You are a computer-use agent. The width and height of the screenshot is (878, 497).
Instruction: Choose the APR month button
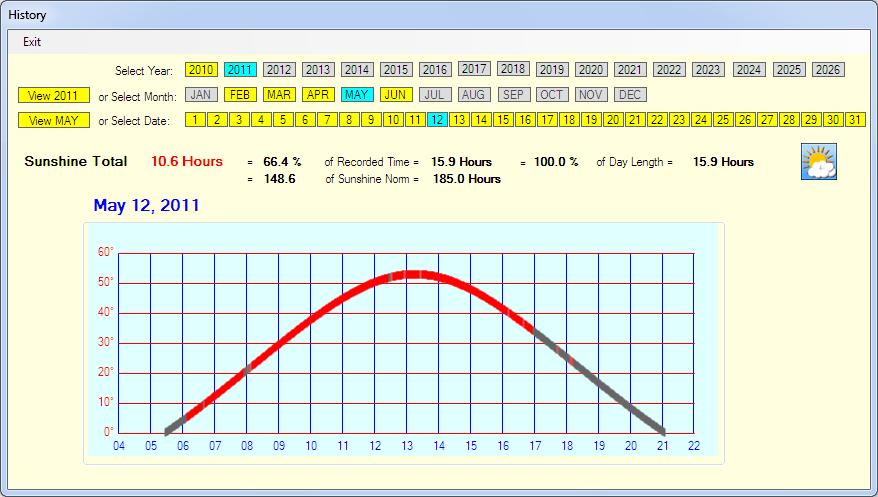[x=318, y=95]
